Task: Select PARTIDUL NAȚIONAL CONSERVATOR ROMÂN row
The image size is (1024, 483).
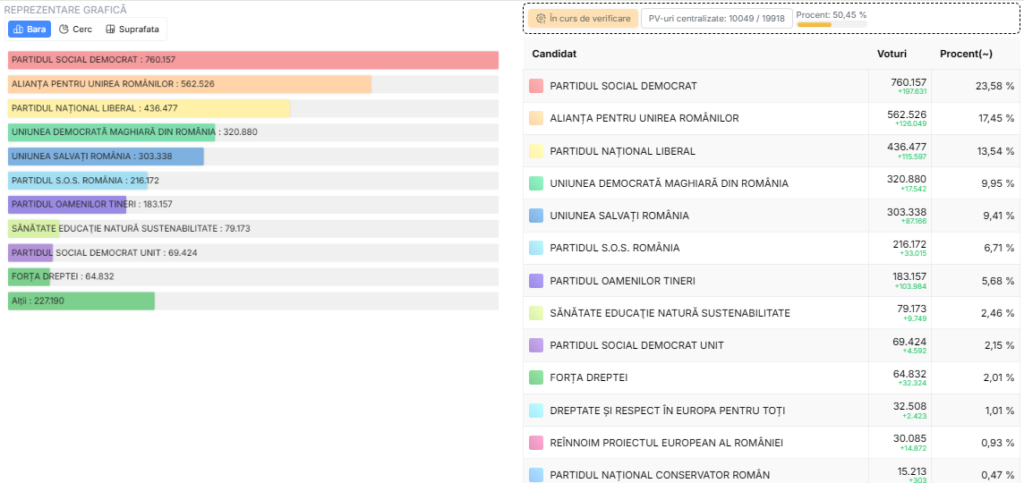Action: tap(660, 475)
